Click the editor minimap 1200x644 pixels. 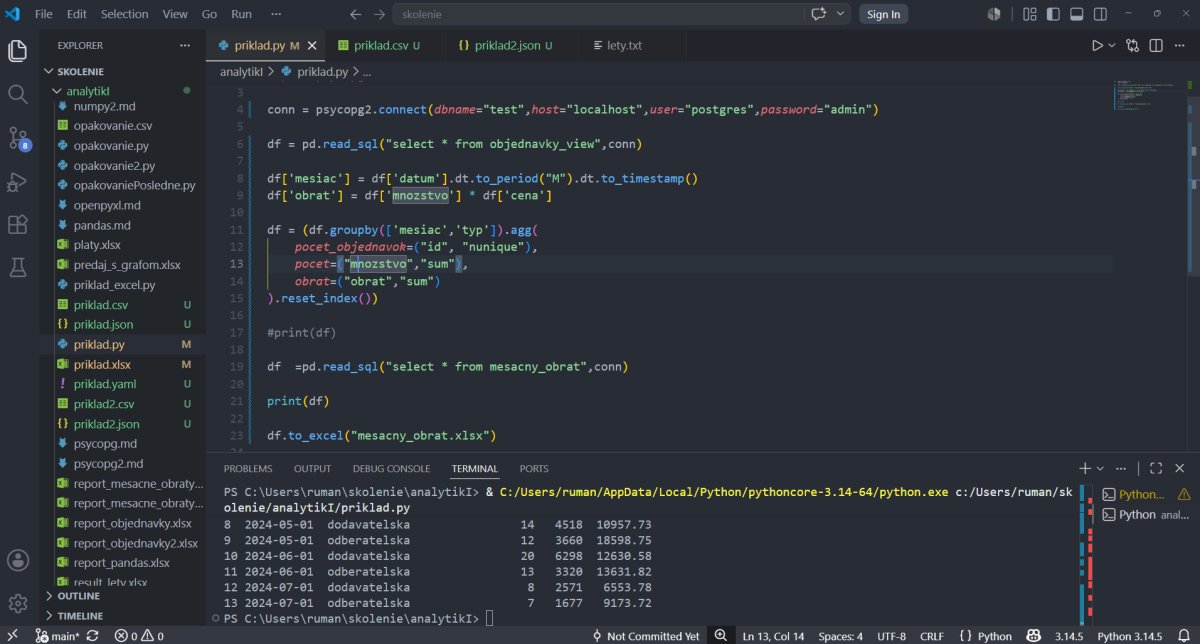pos(1149,95)
